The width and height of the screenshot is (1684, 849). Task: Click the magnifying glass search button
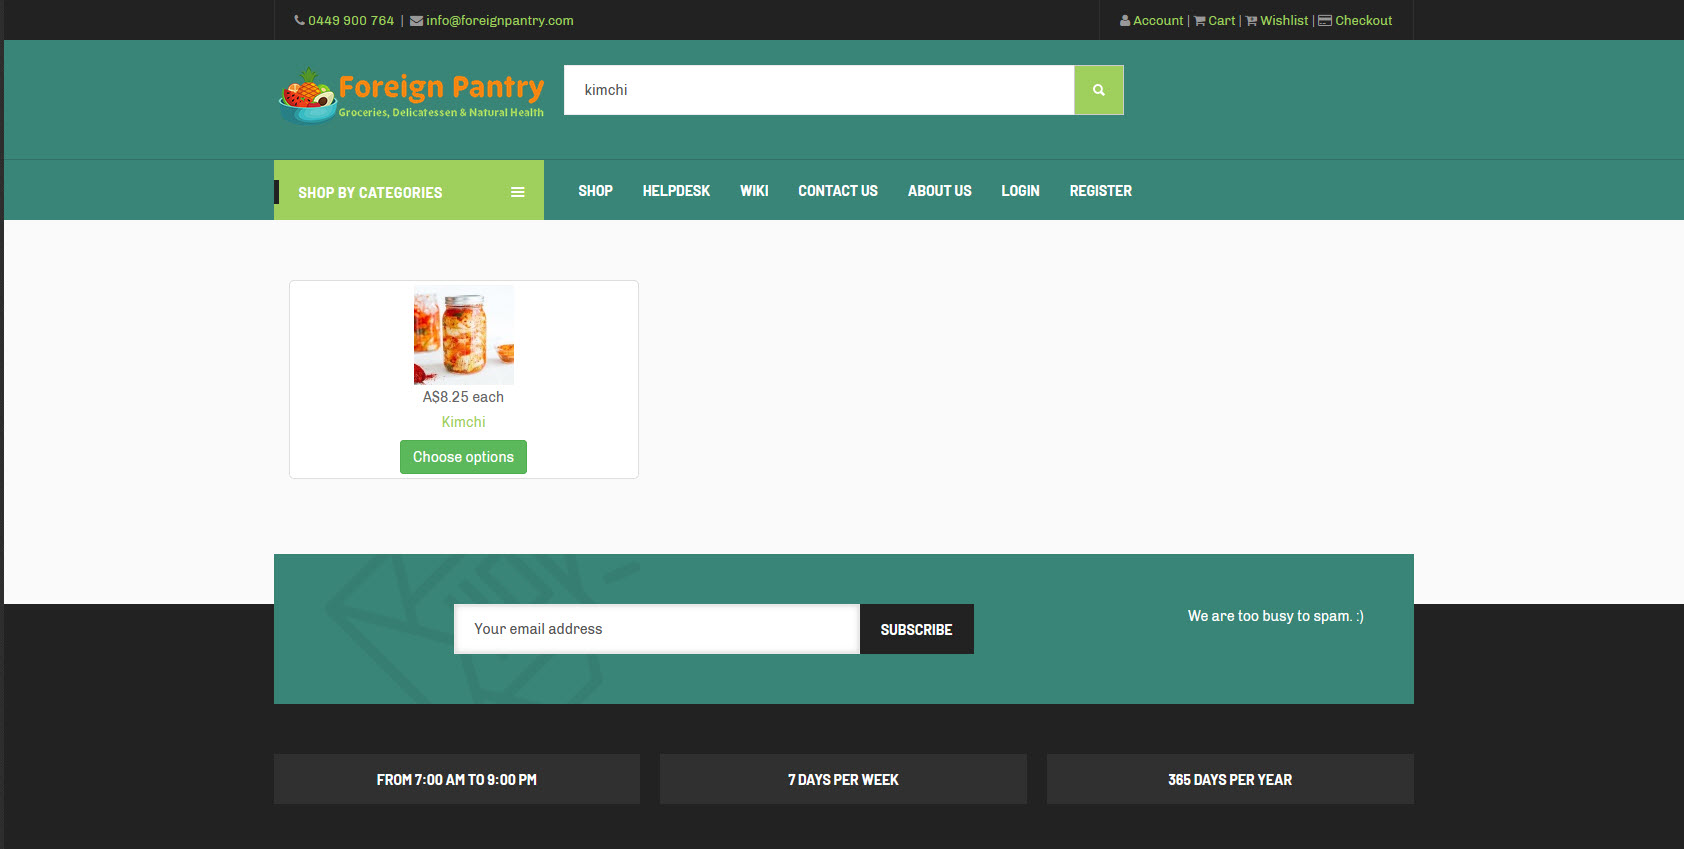point(1099,90)
